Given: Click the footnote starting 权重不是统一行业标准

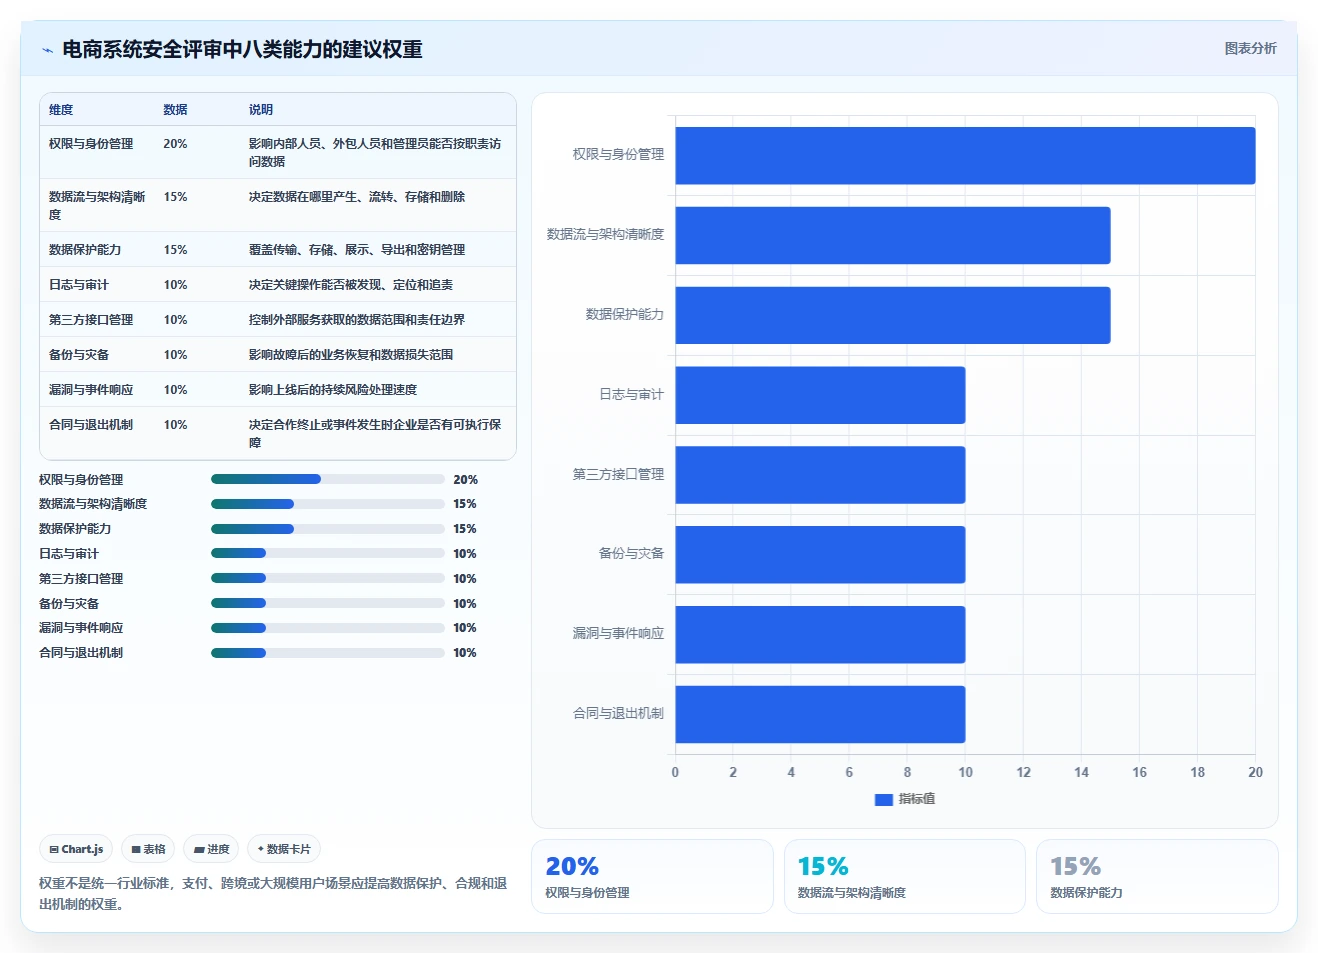Looking at the screenshot, I should pos(273,894).
